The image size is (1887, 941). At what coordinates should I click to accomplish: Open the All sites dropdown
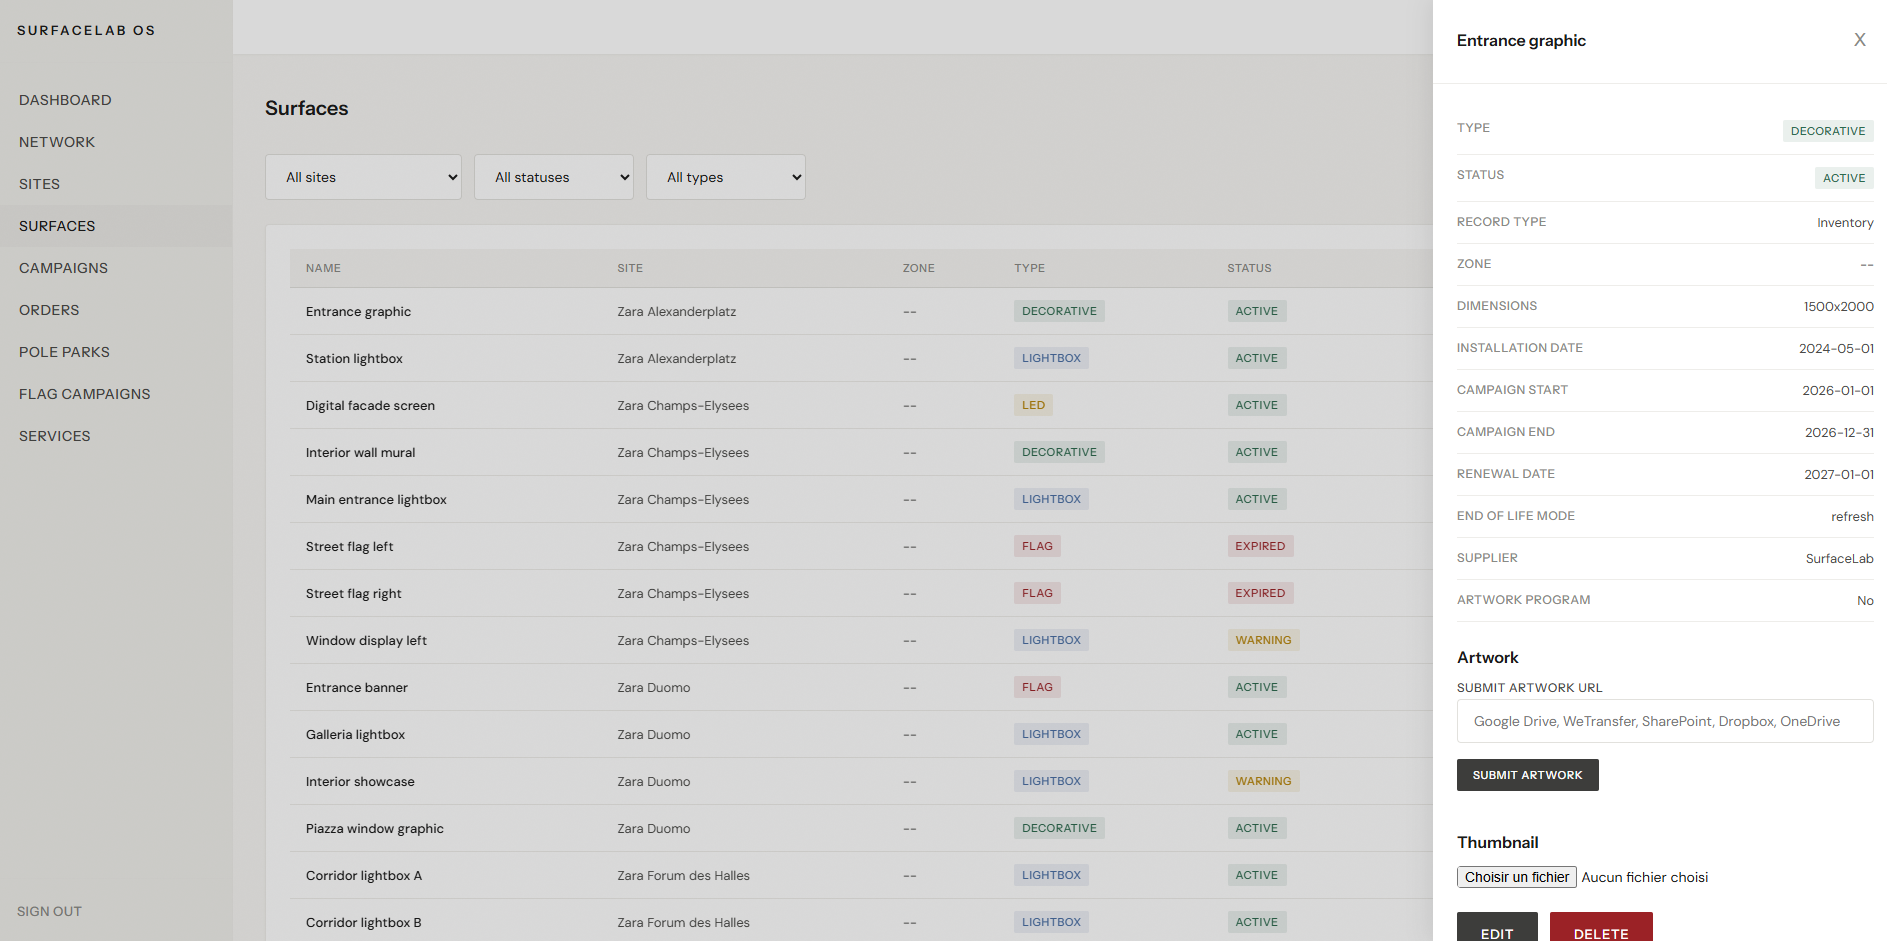point(363,177)
